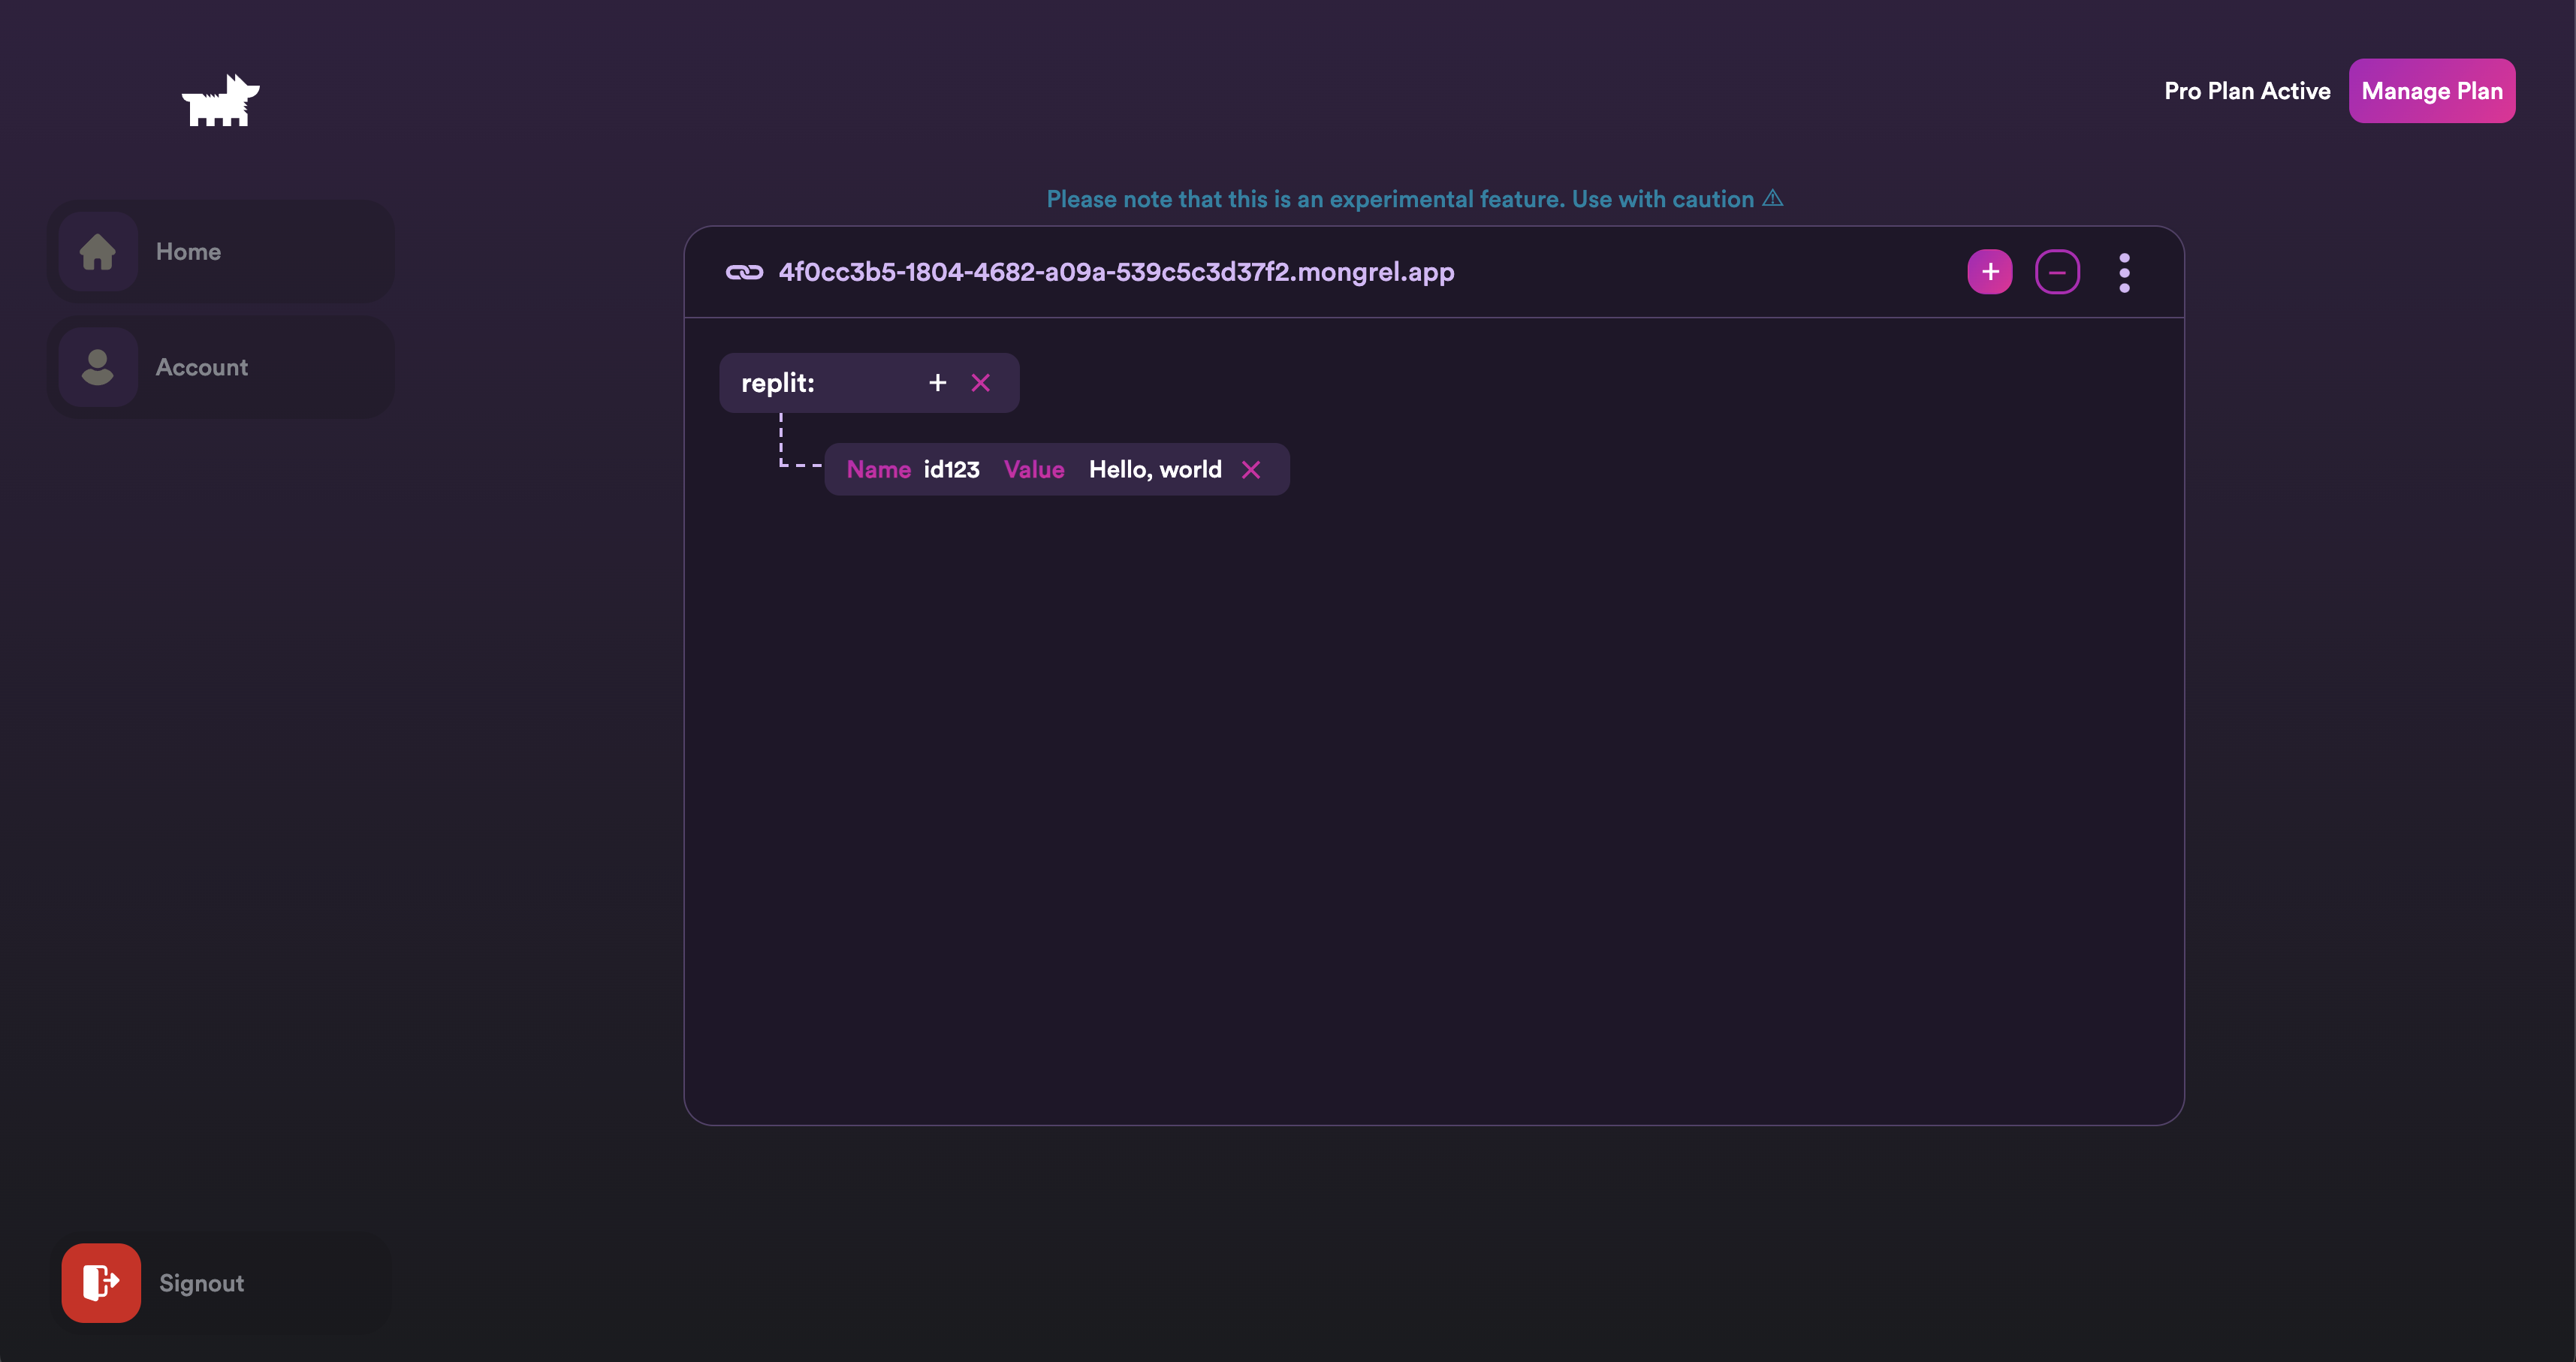This screenshot has width=2576, height=1362.
Task: Click the Mongrel dog logo
Action: point(220,101)
